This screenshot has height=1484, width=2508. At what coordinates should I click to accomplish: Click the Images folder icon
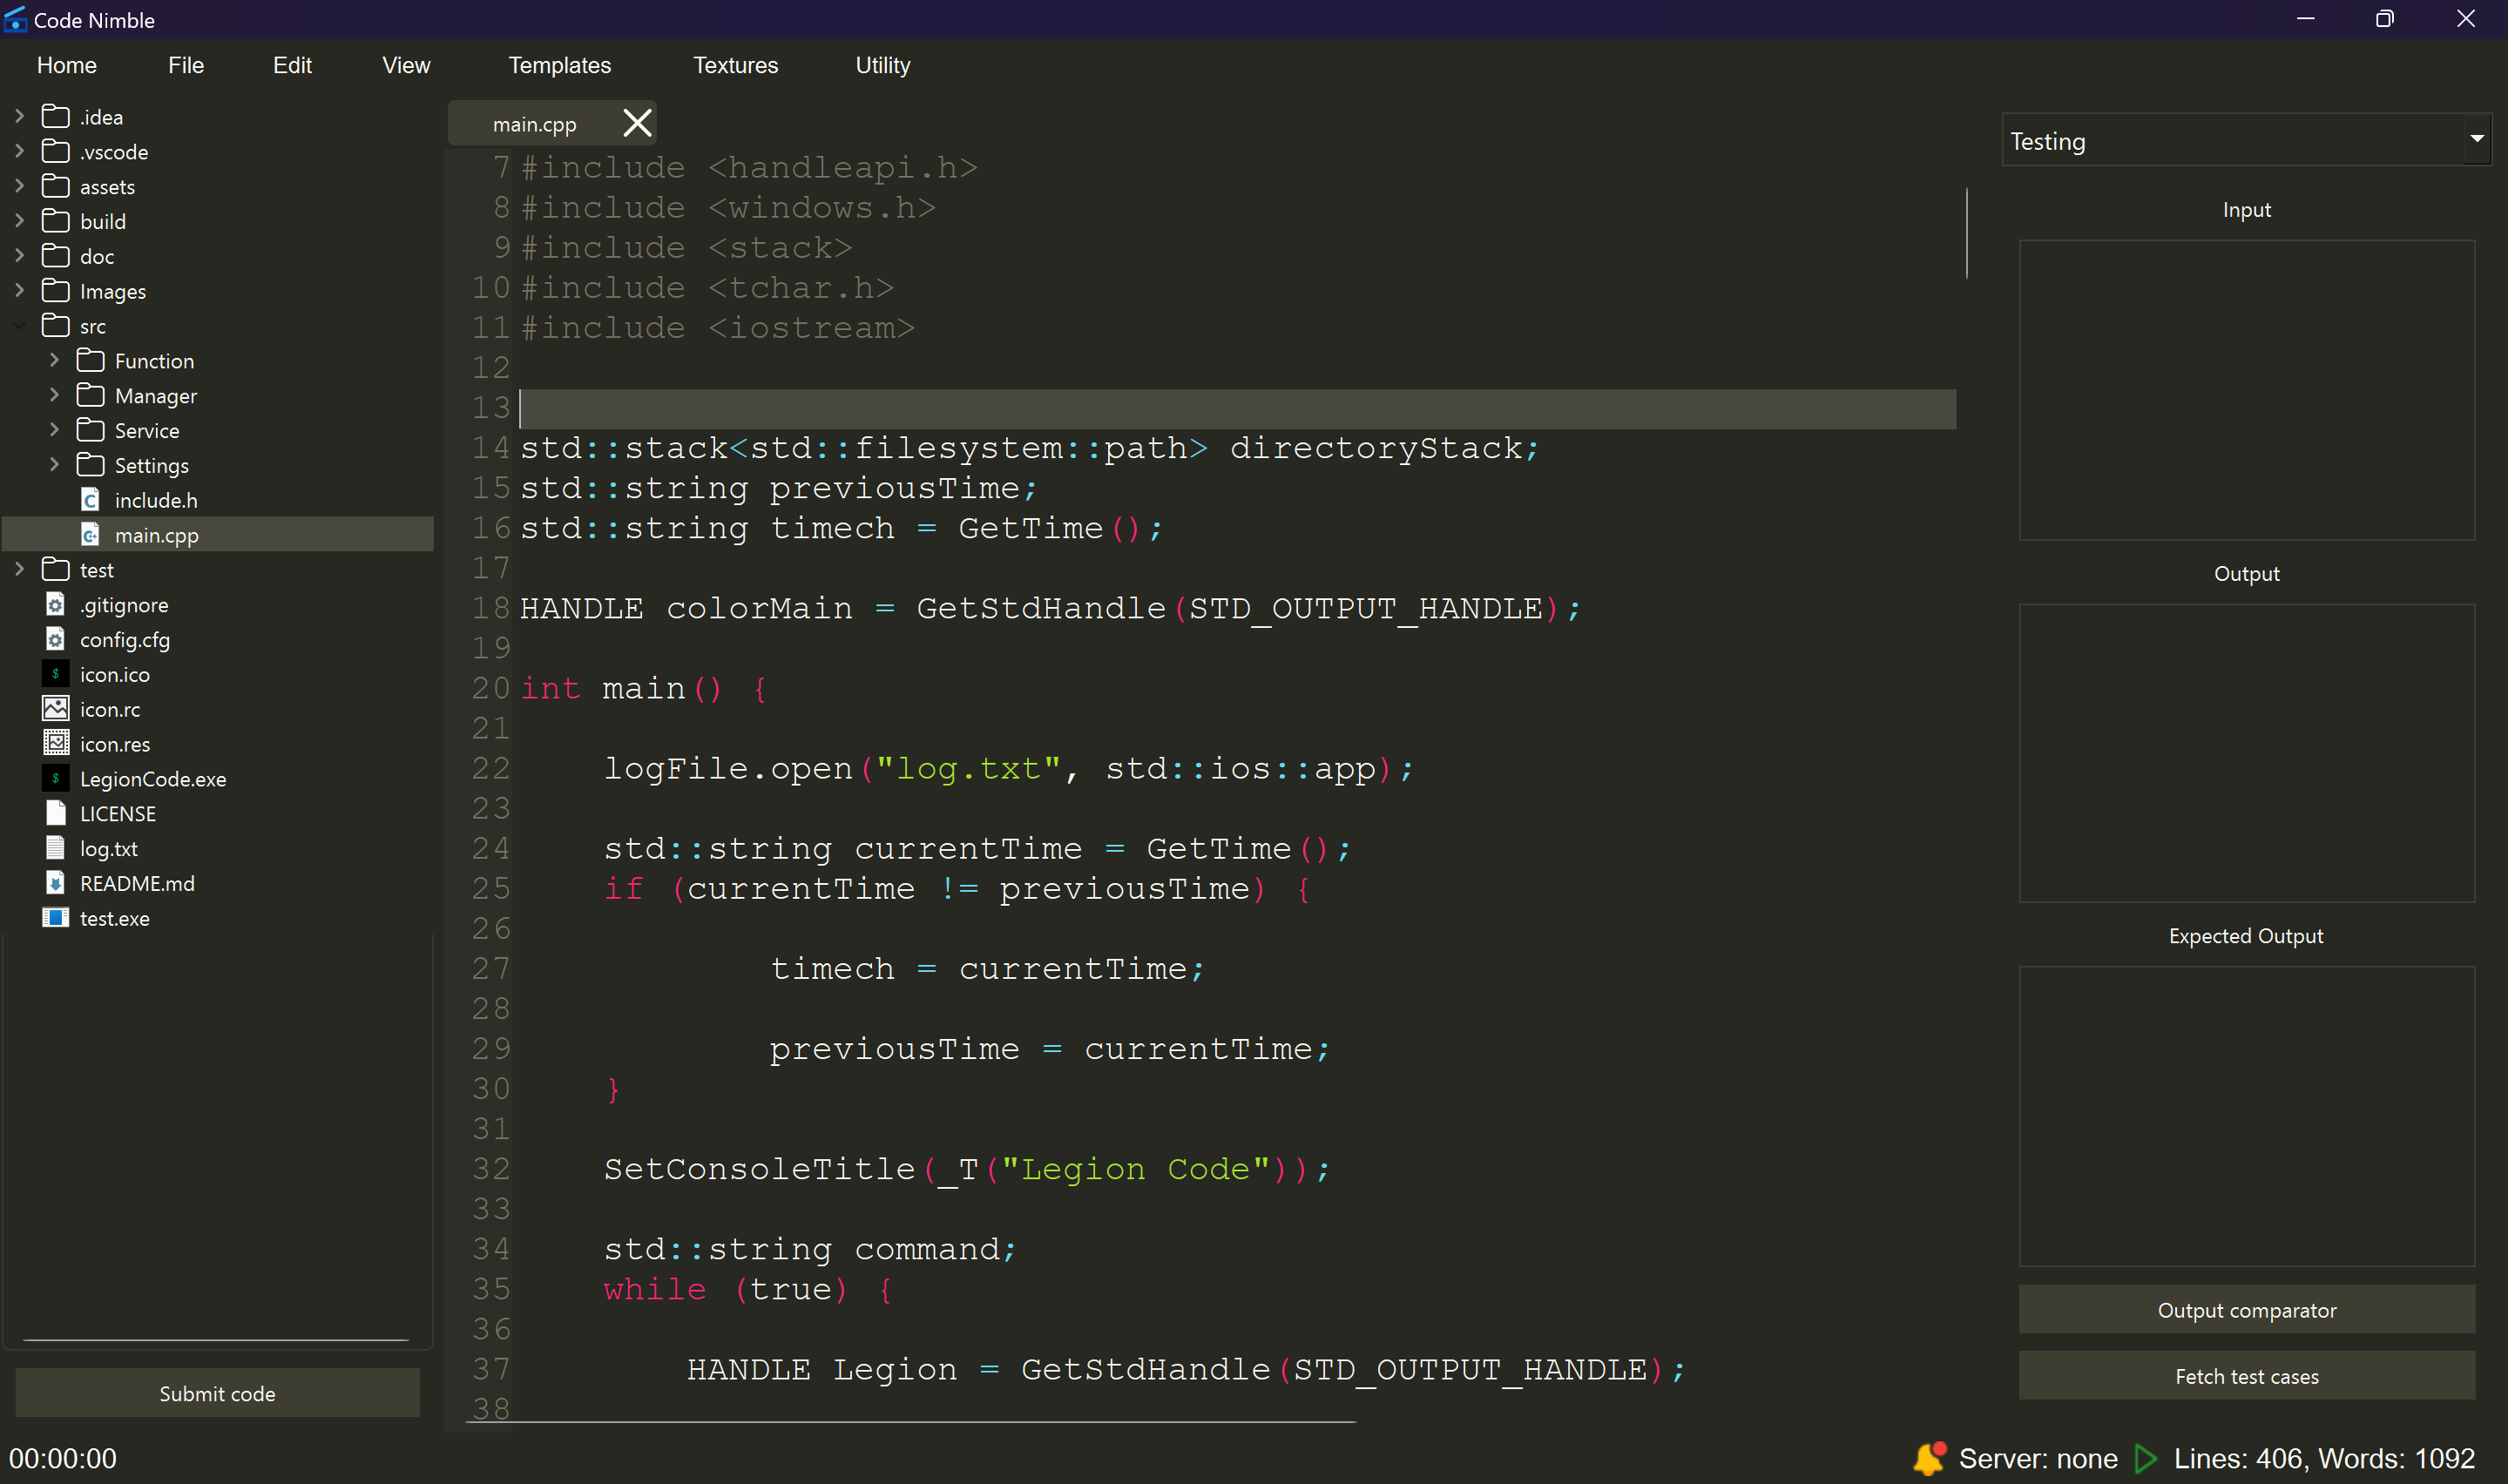pyautogui.click(x=56, y=291)
